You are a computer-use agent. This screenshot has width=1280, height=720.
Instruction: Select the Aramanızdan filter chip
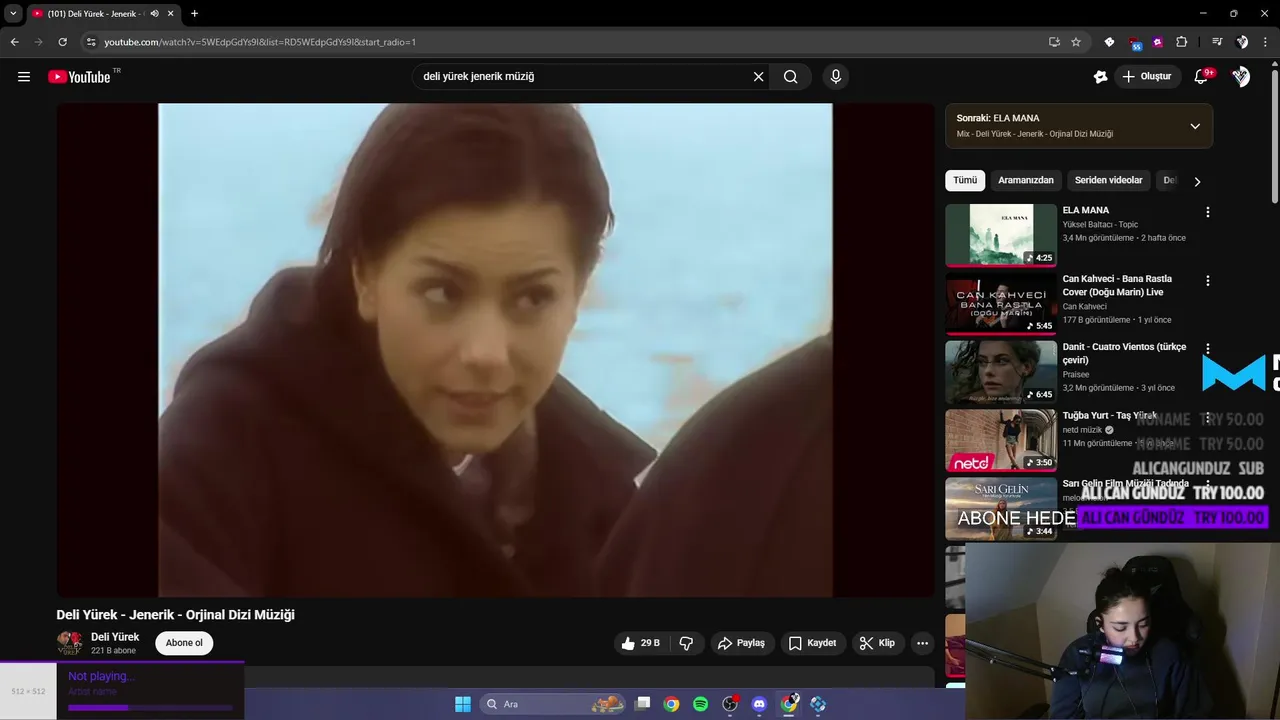tap(1026, 181)
